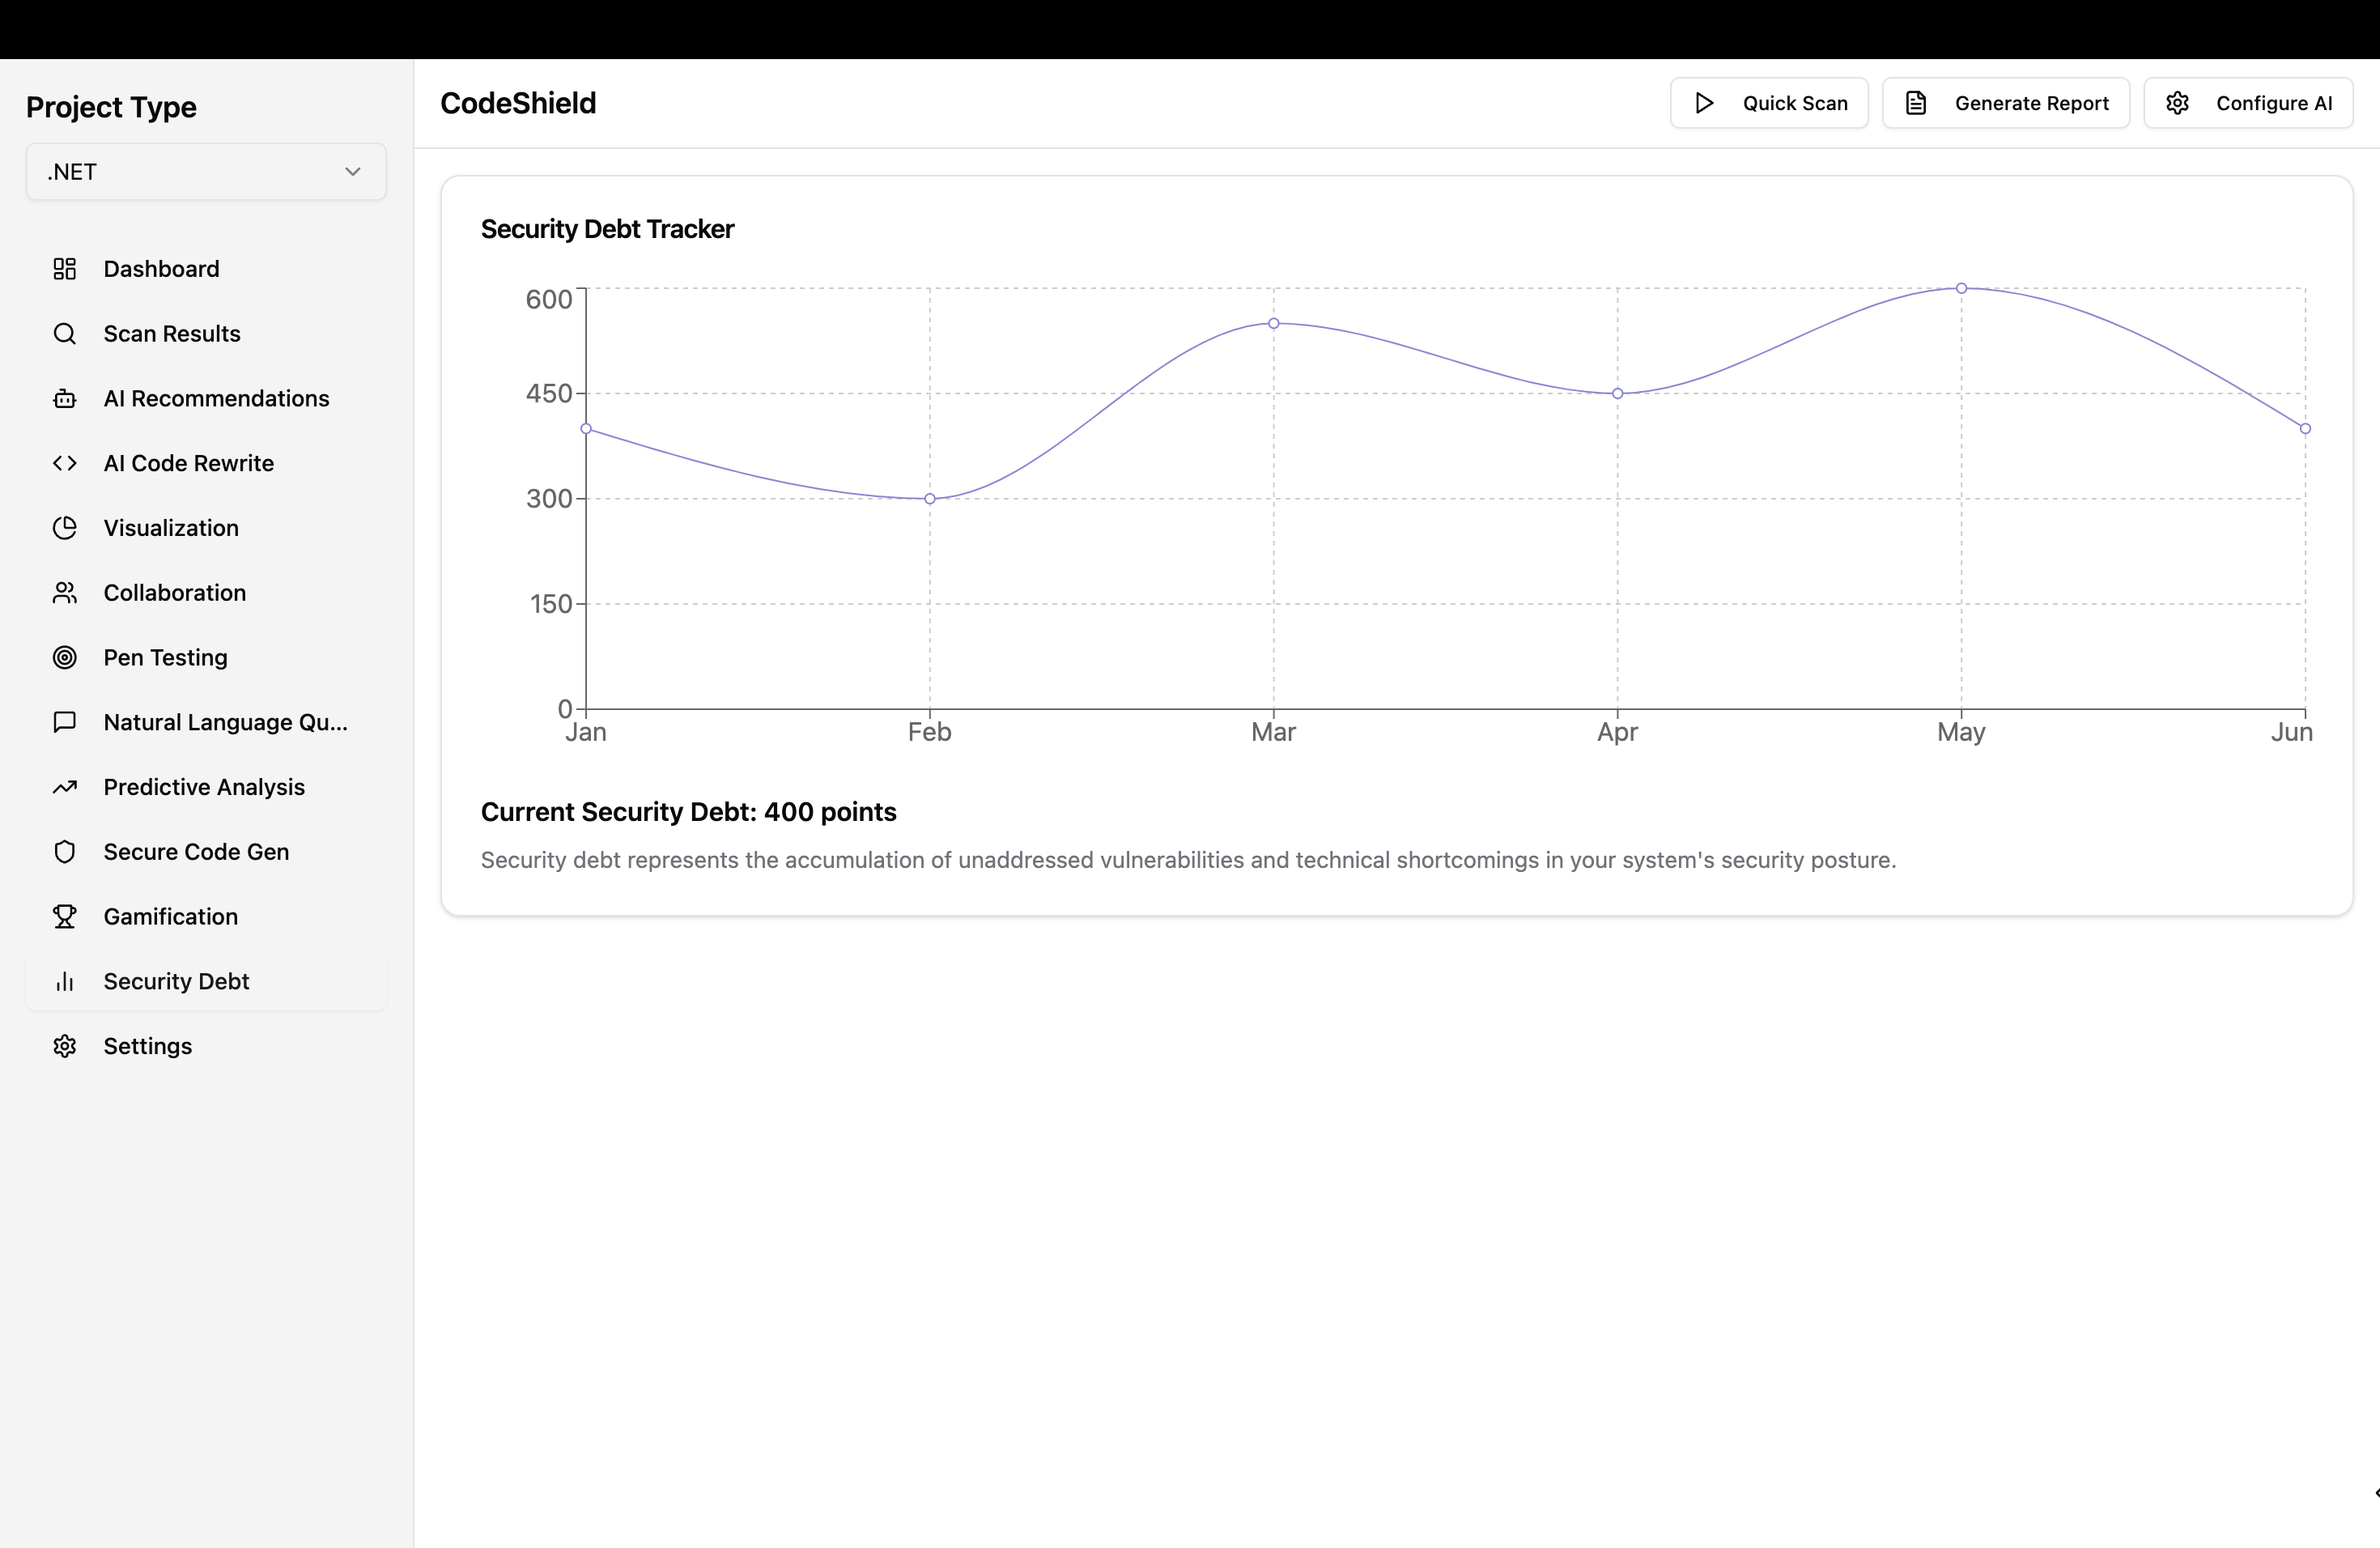2380x1548 pixels.
Task: Click the Scan Results magnifier icon
Action: 65,334
